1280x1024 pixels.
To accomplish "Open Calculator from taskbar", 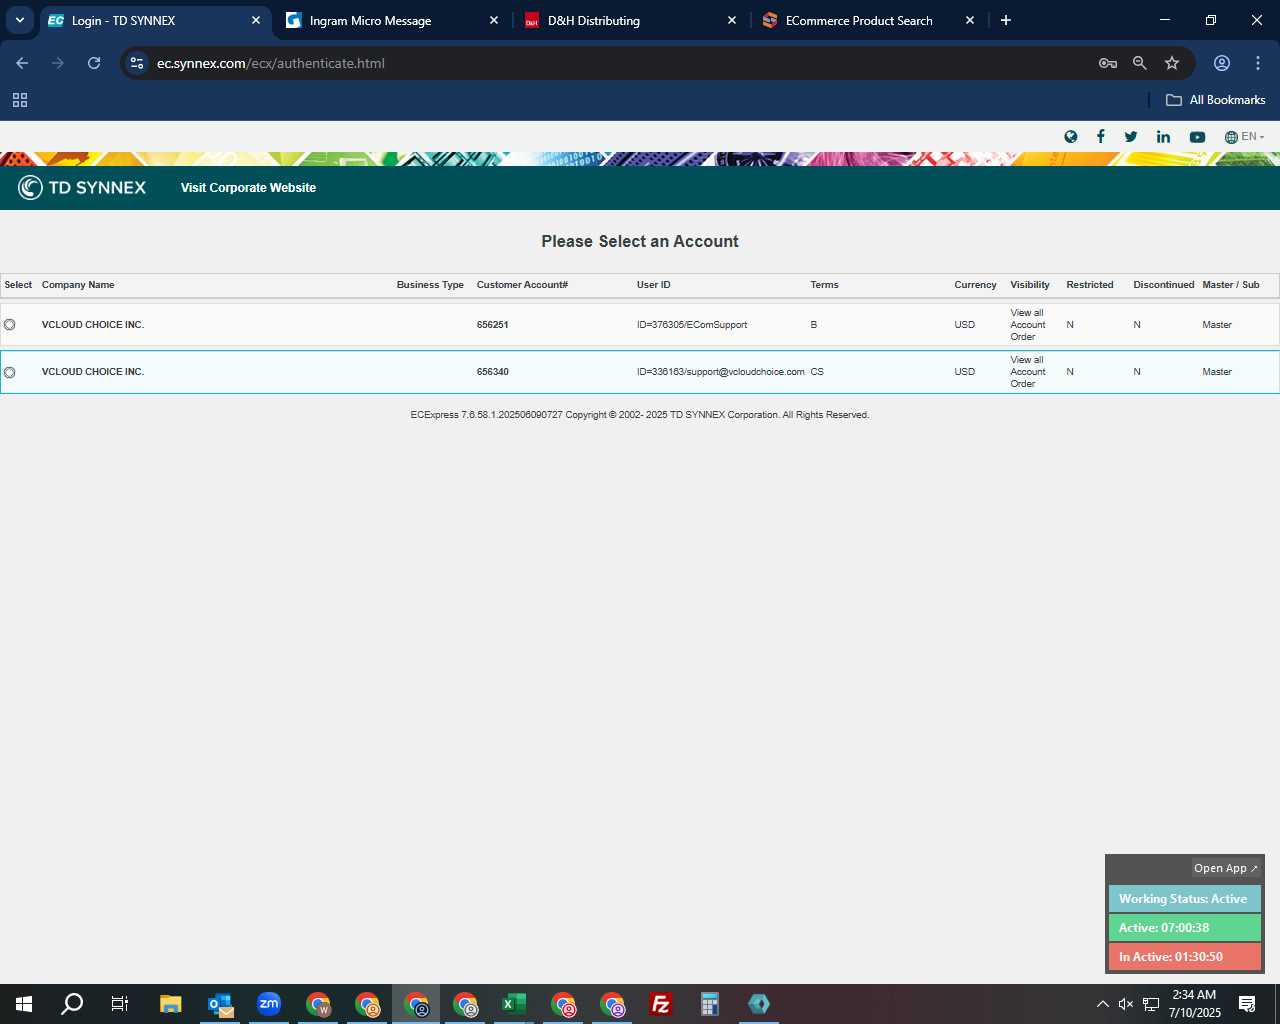I will pyautogui.click(x=710, y=1004).
